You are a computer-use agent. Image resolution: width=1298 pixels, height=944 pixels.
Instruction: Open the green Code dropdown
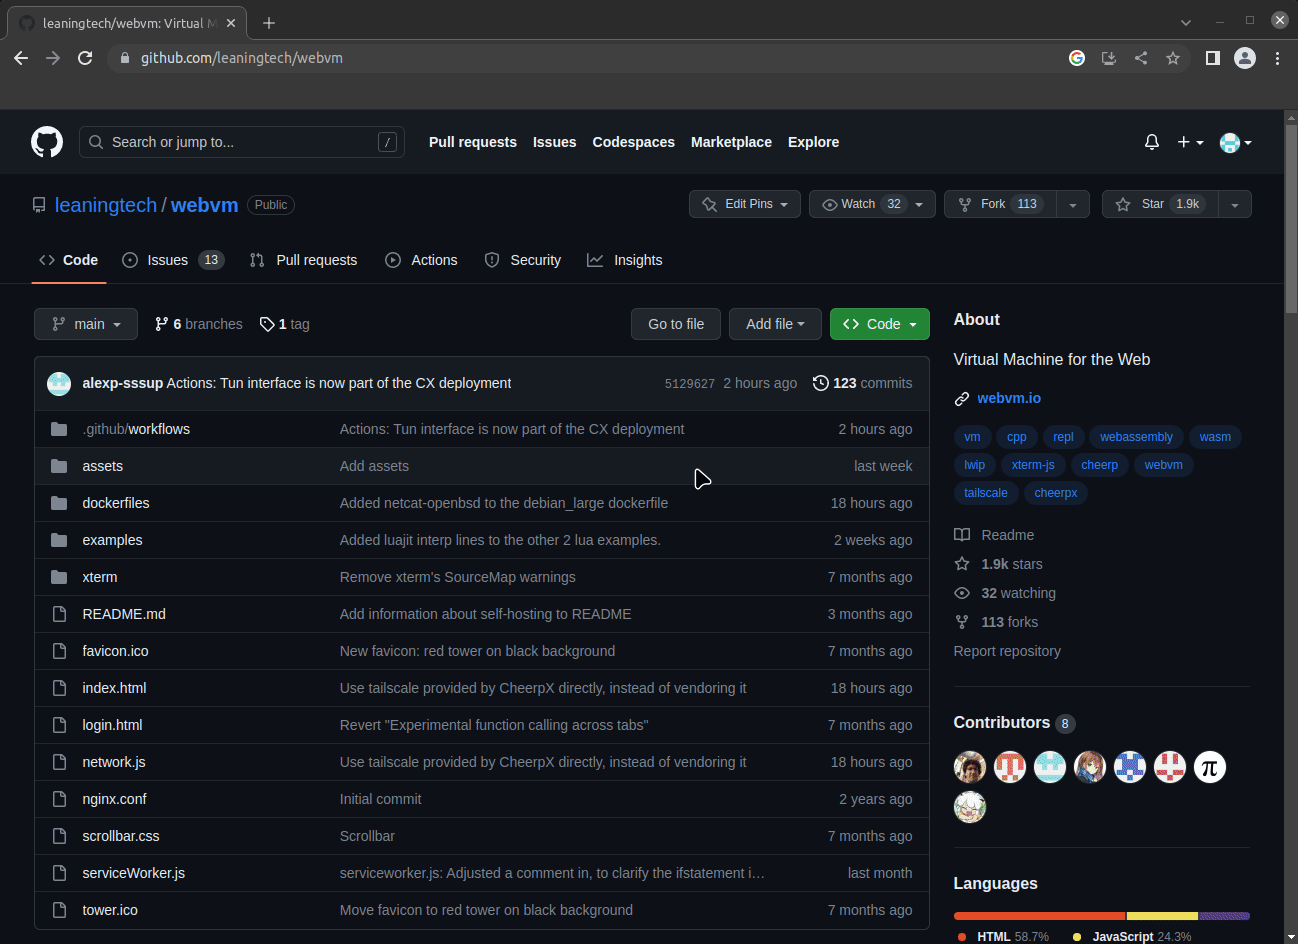[880, 324]
